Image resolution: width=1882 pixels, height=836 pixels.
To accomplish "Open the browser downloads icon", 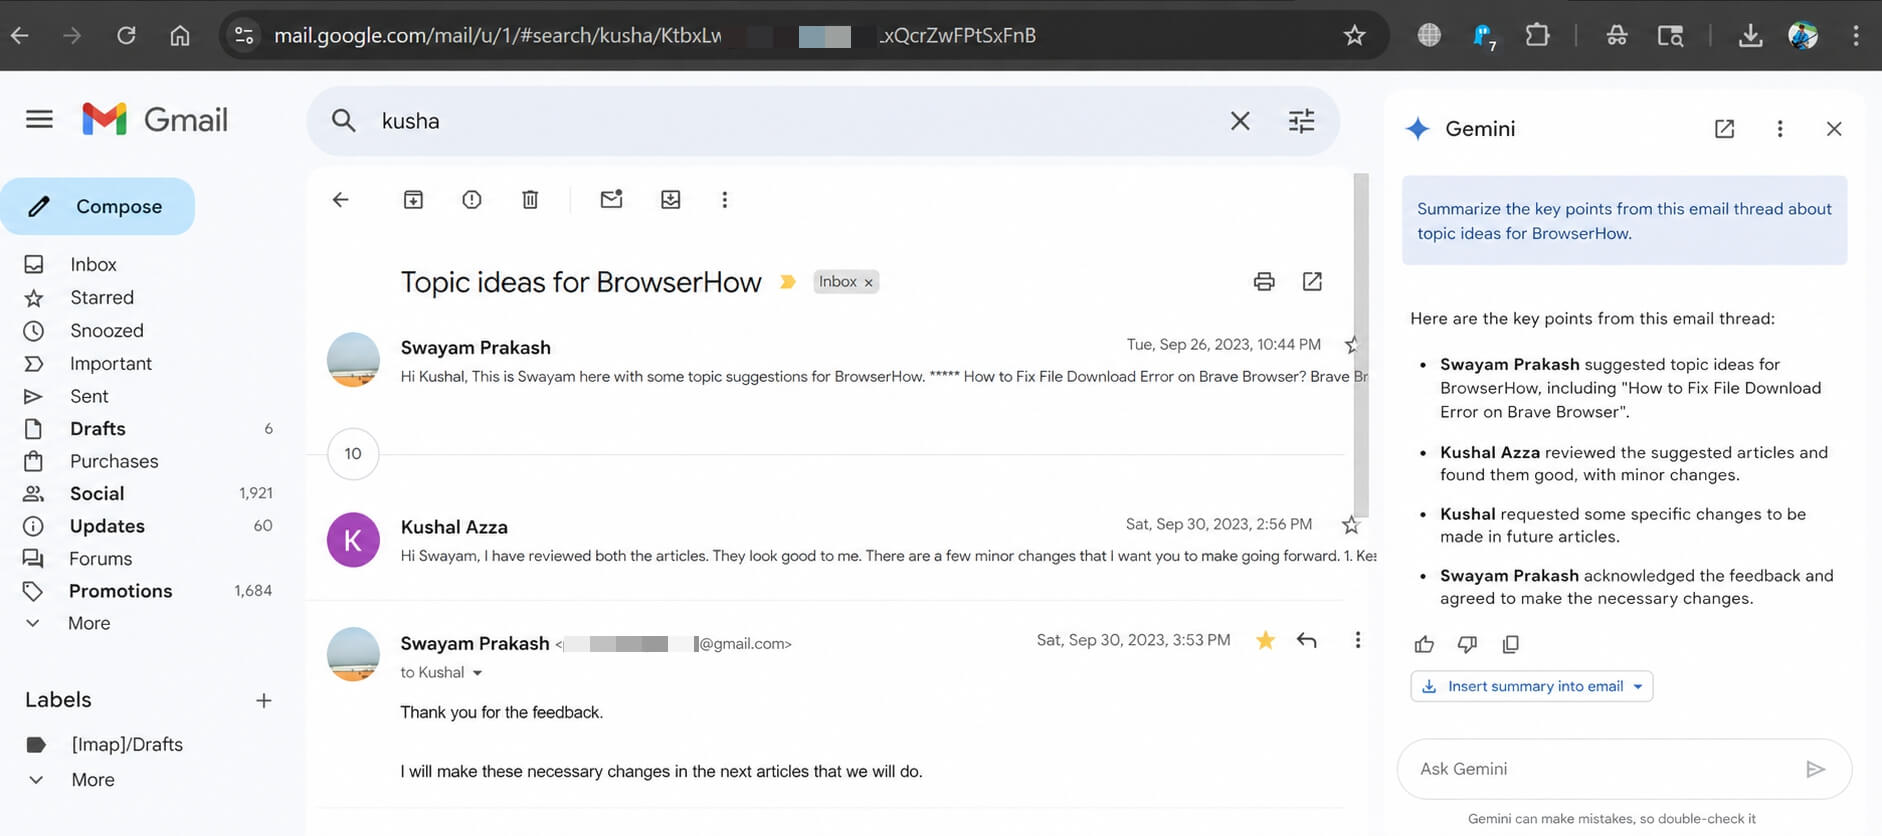I will [1750, 36].
